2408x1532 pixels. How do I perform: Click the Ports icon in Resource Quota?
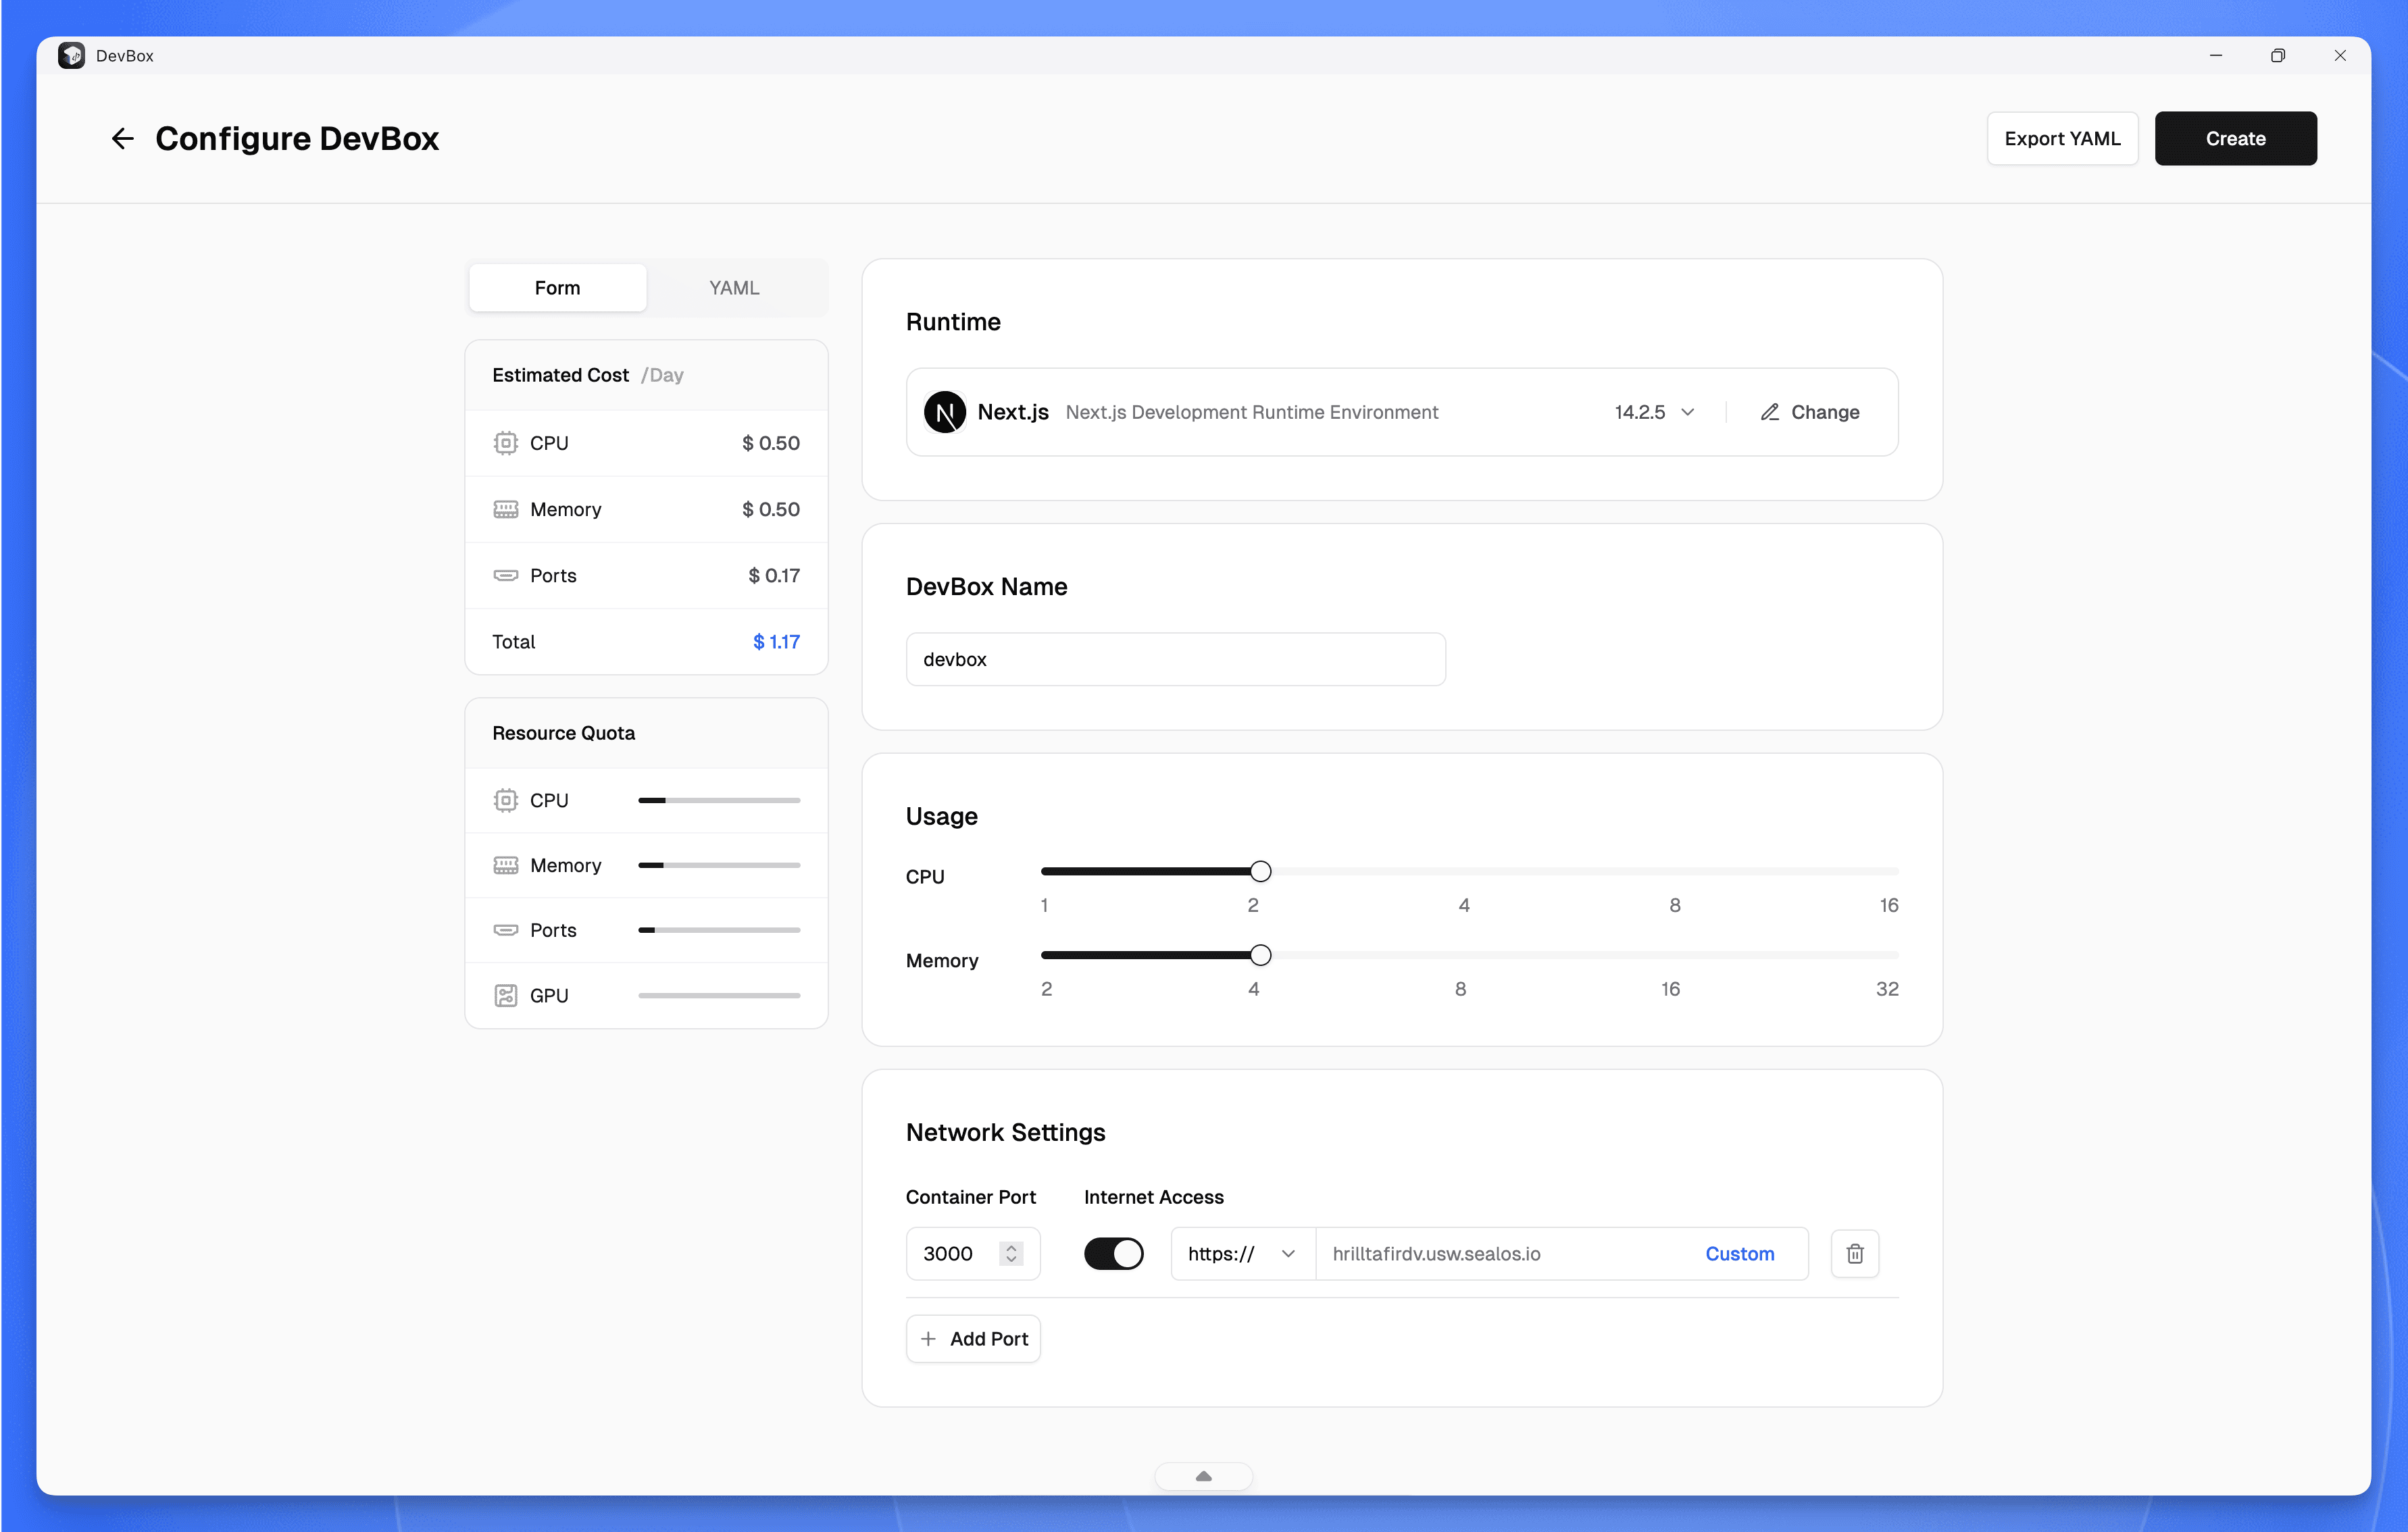[506, 930]
